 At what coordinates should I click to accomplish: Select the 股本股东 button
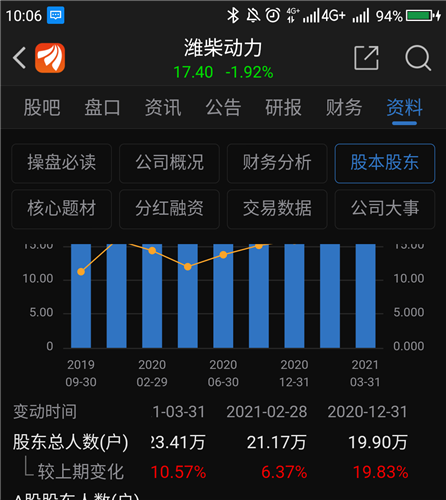[385, 163]
